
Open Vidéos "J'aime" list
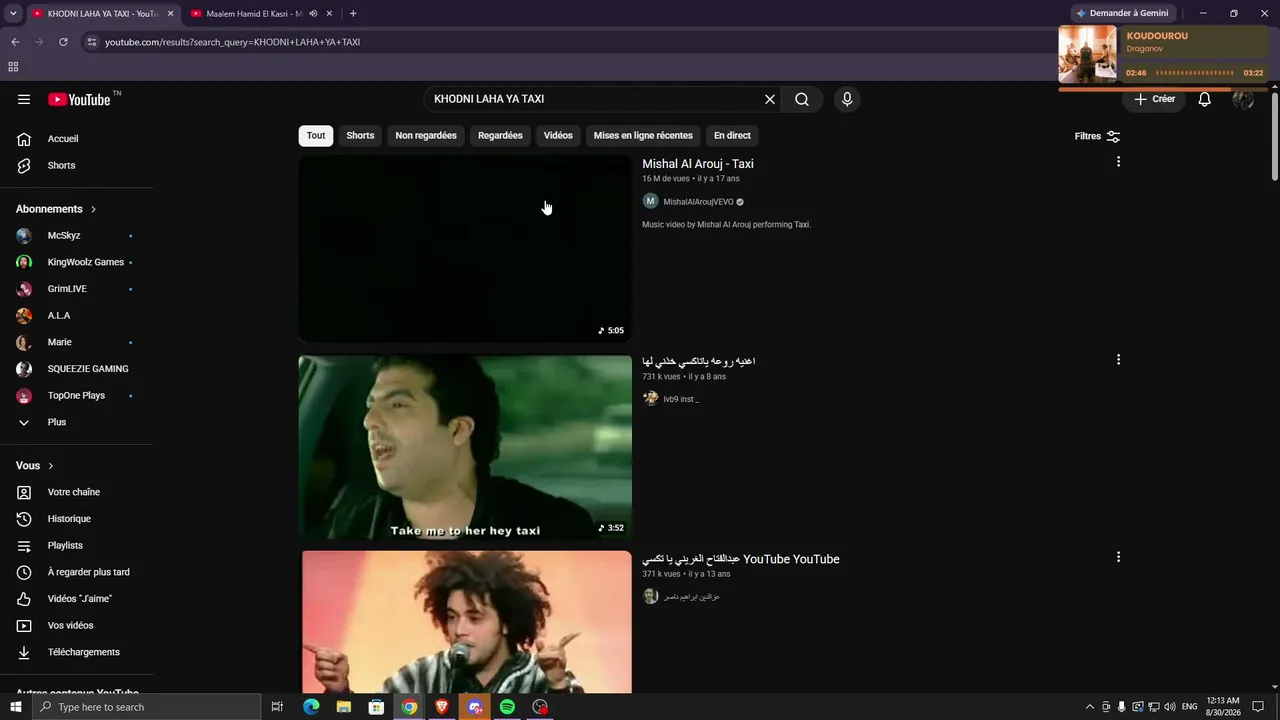78,599
